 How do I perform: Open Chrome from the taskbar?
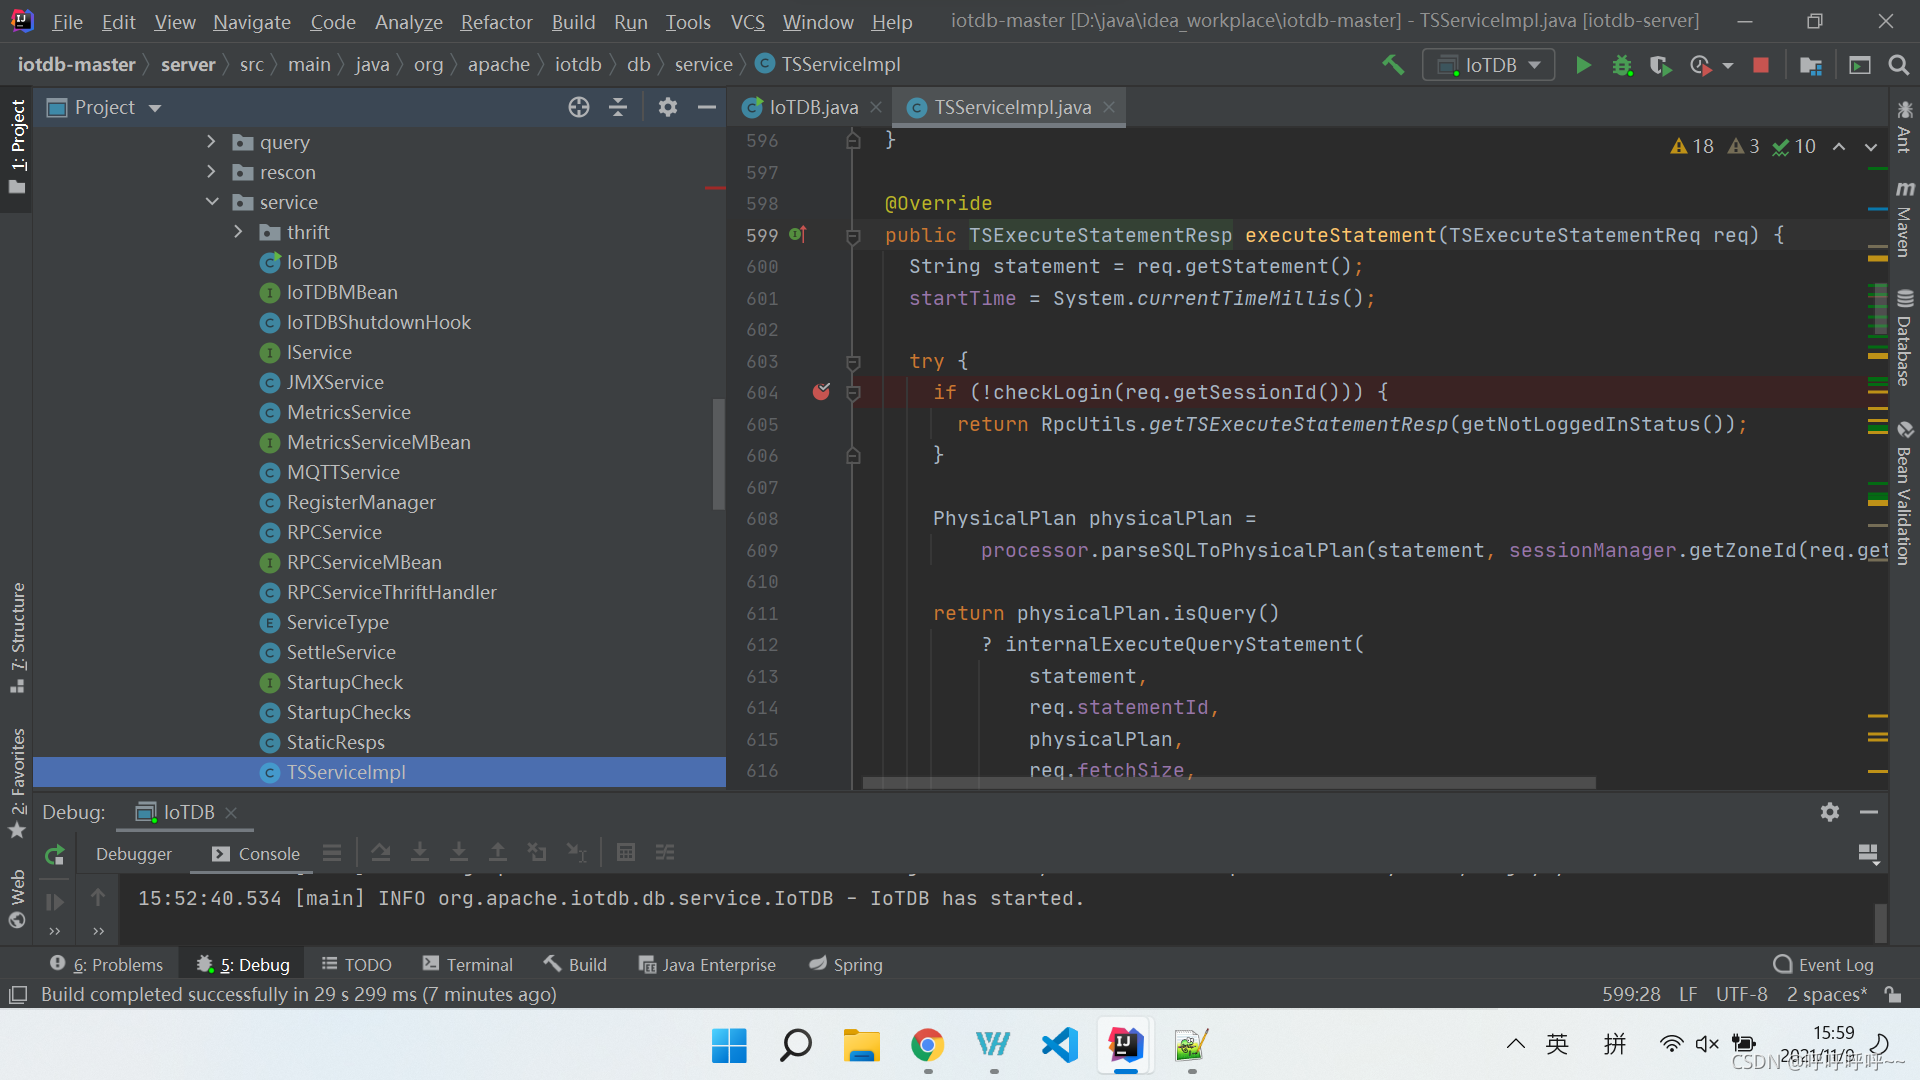click(x=927, y=1045)
